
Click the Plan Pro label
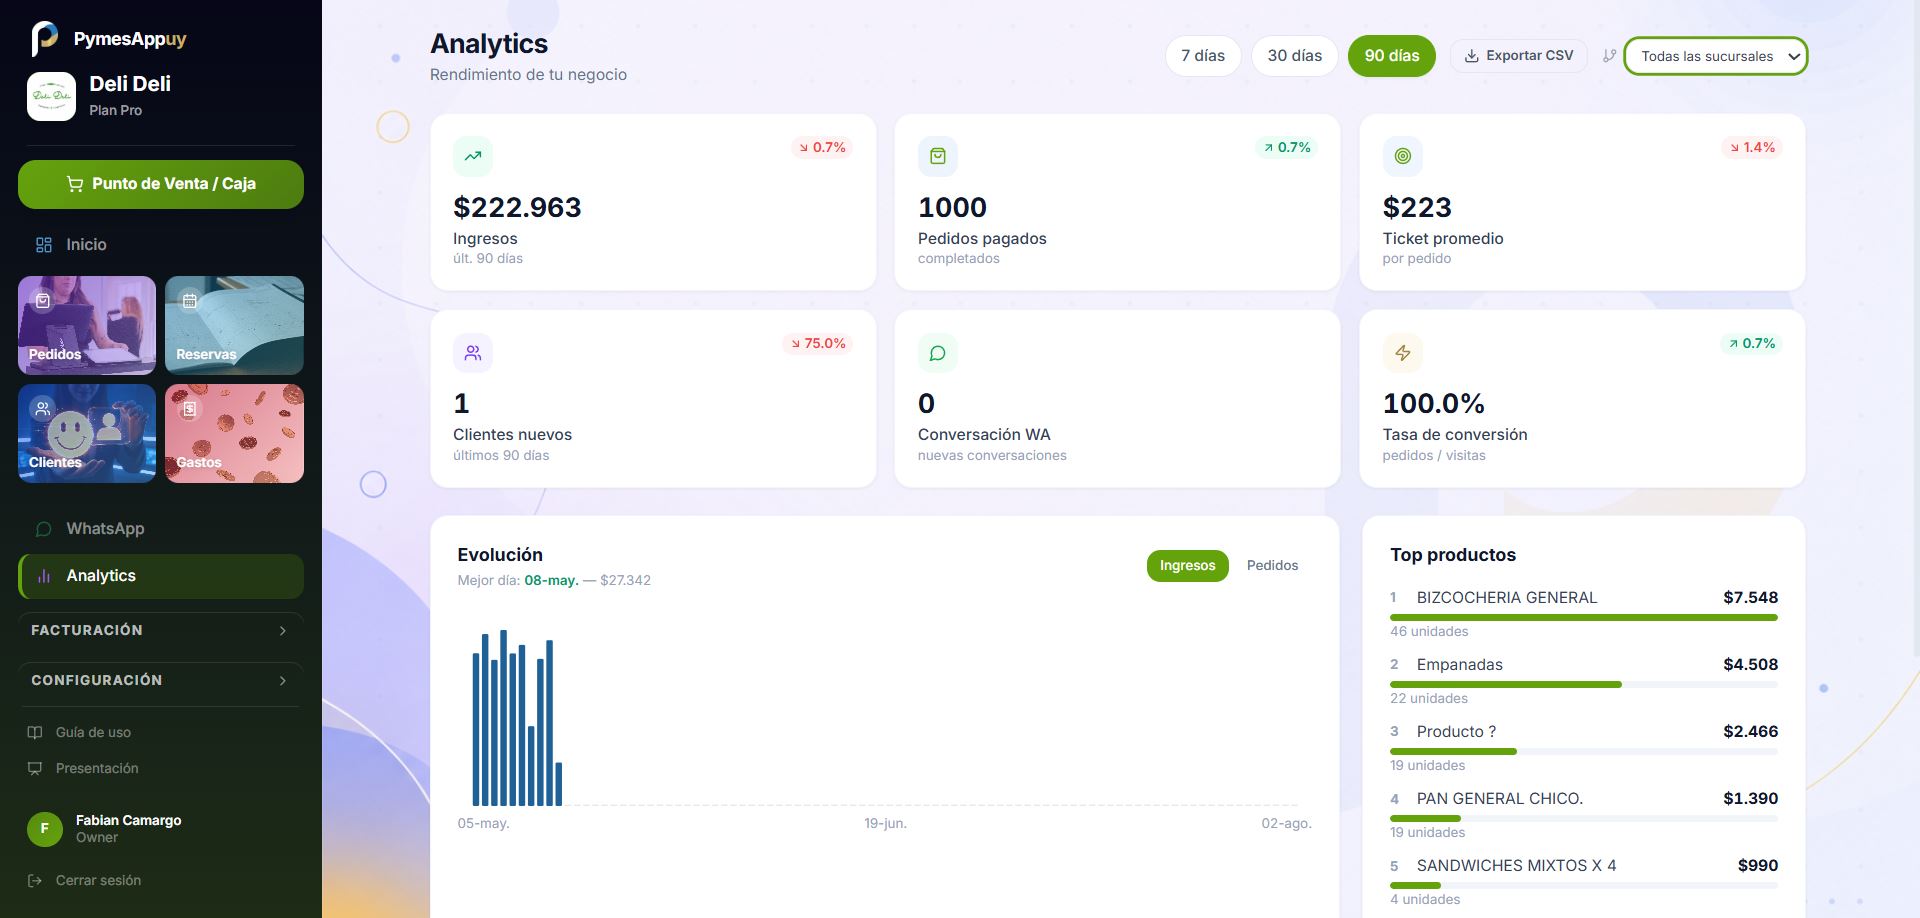(x=115, y=111)
